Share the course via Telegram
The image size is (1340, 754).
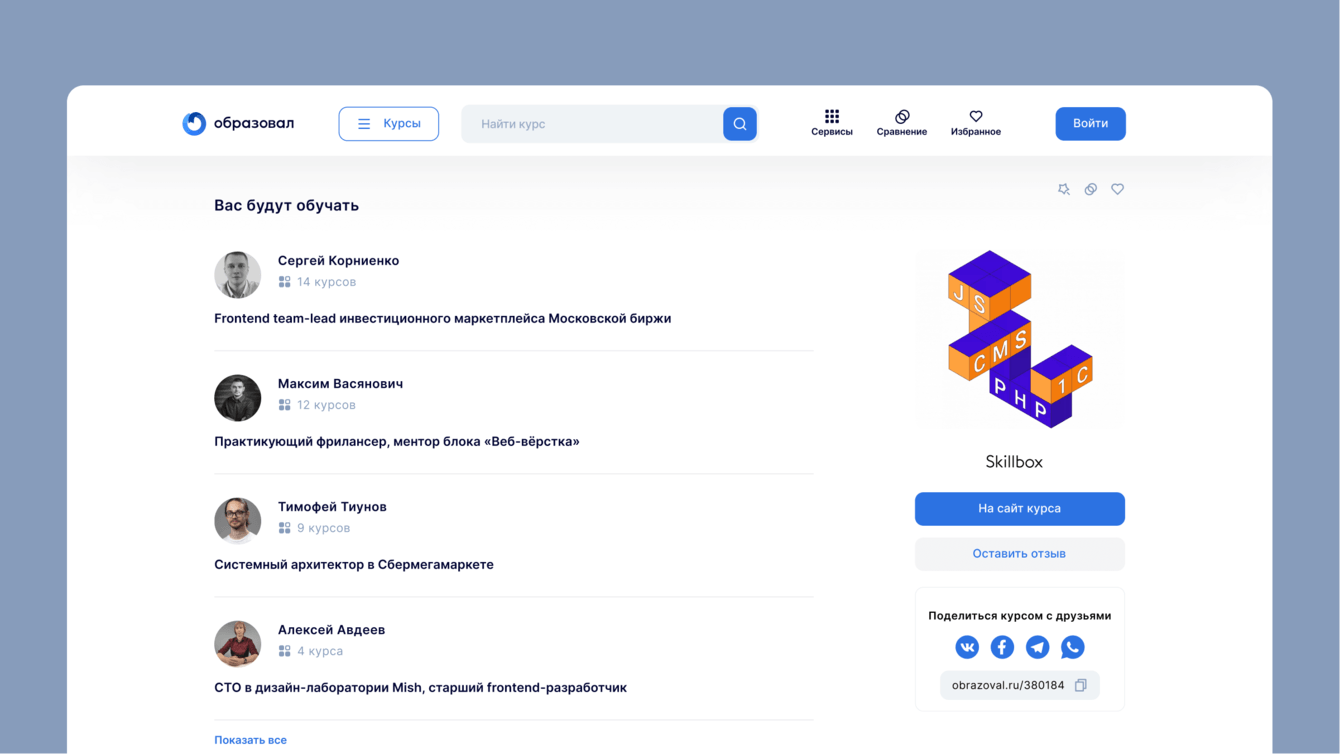[x=1038, y=647]
